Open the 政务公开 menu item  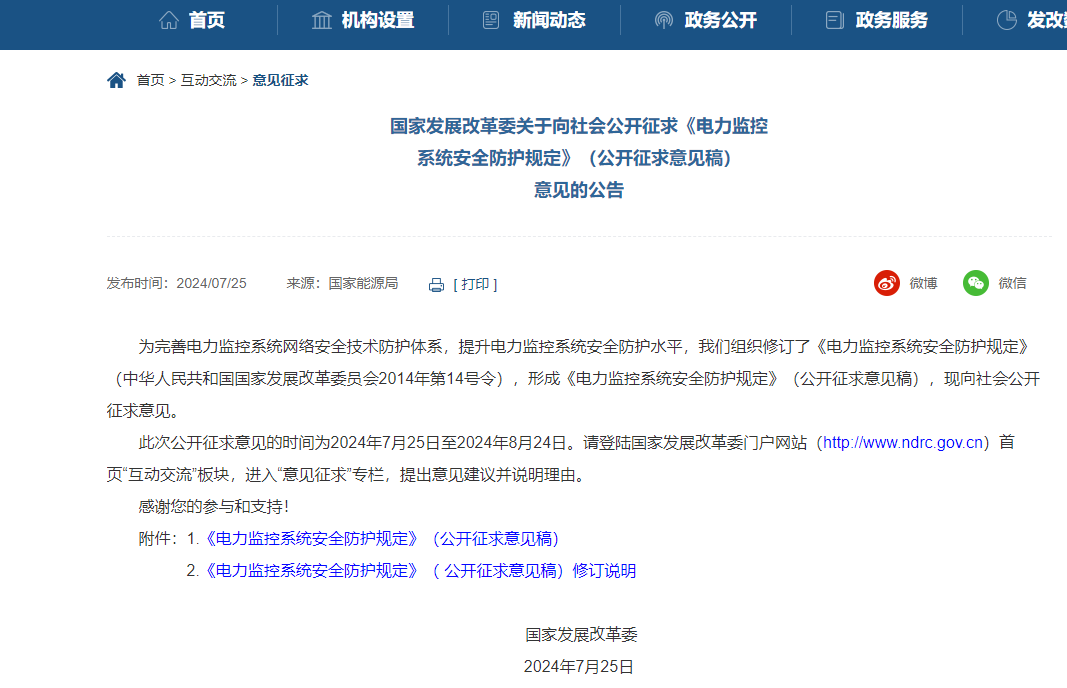pyautogui.click(x=721, y=20)
